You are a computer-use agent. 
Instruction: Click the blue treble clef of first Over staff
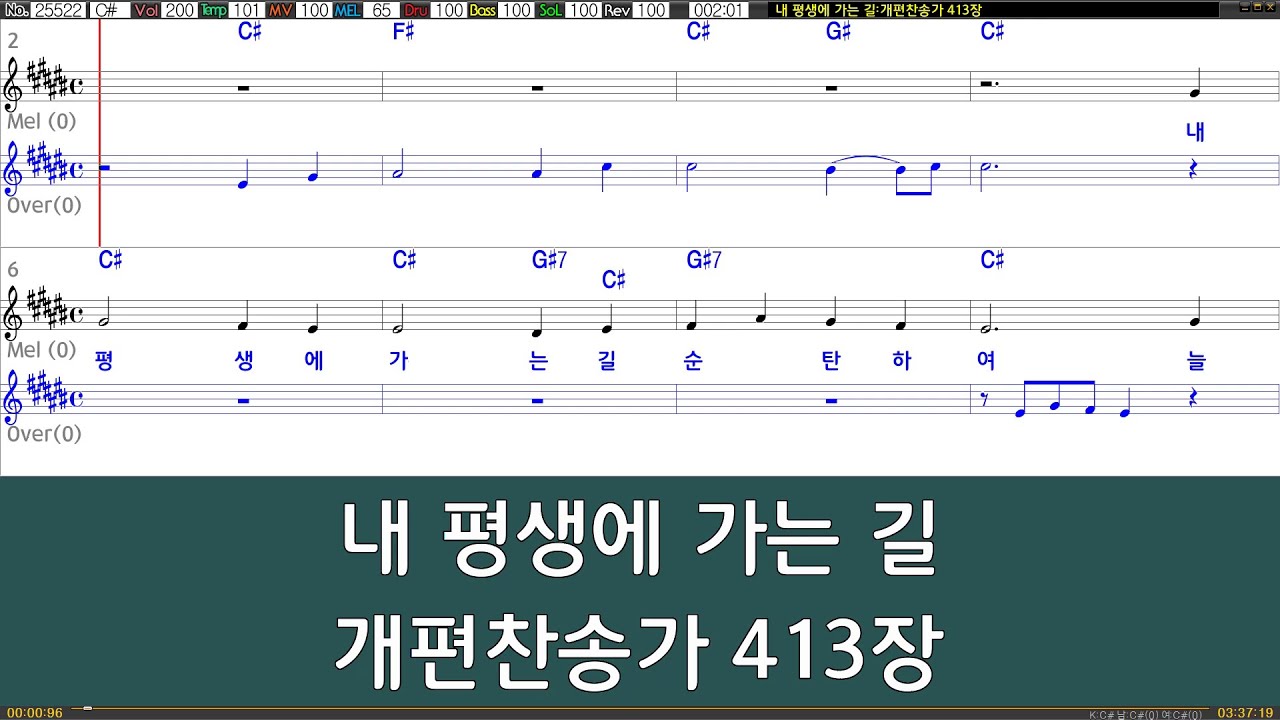(14, 169)
